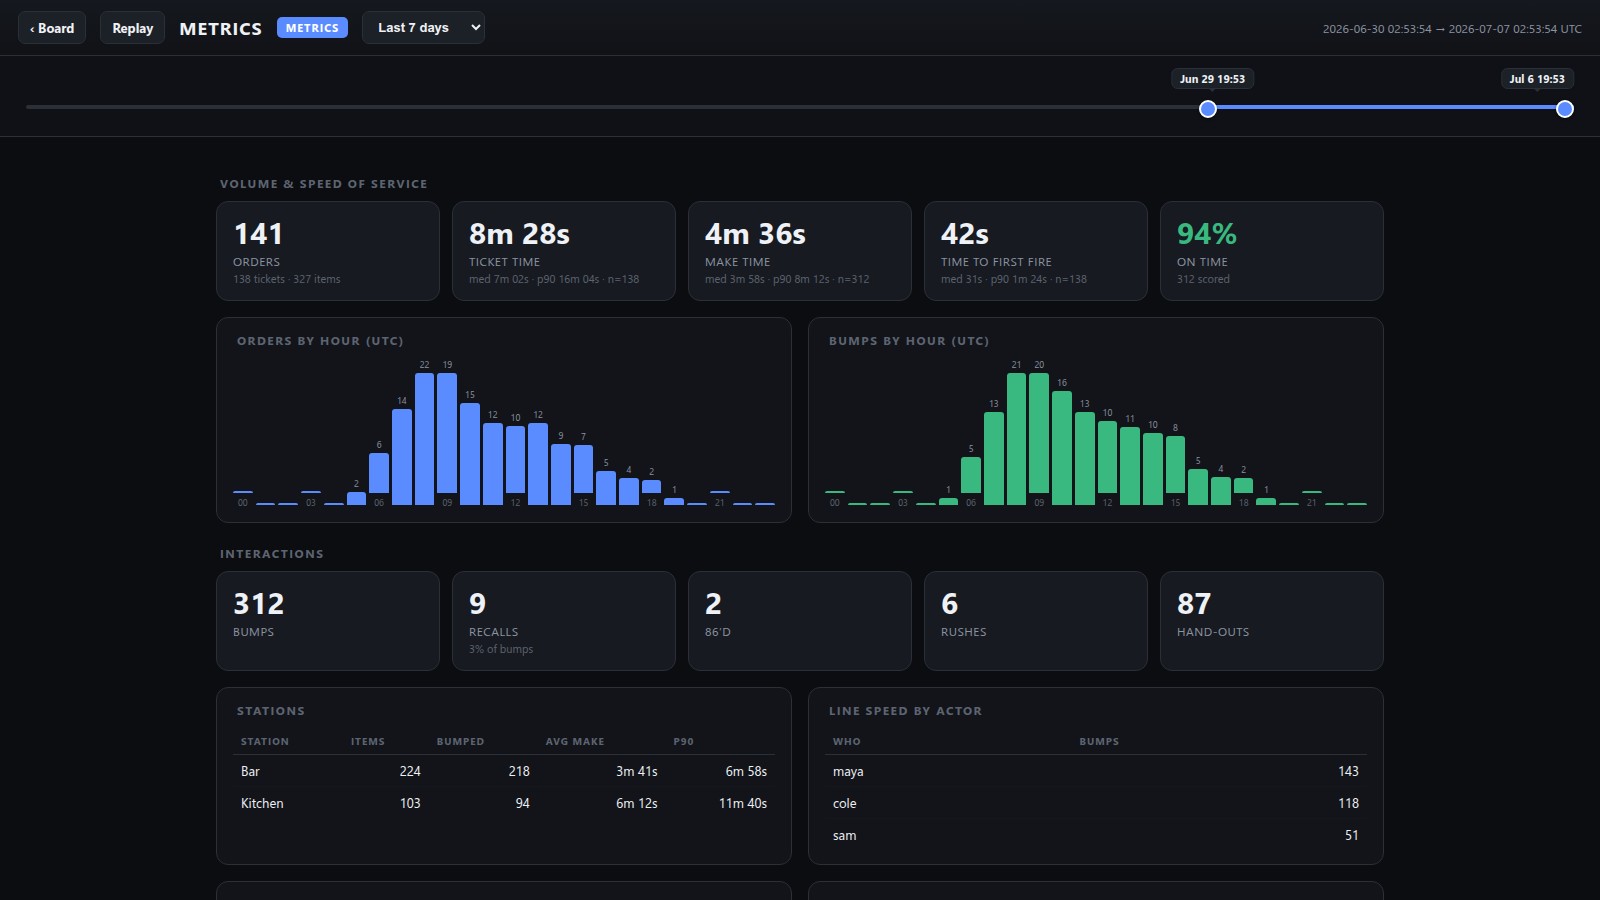1600x900 pixels.
Task: Click the AVG MAKE column header
Action: point(575,741)
